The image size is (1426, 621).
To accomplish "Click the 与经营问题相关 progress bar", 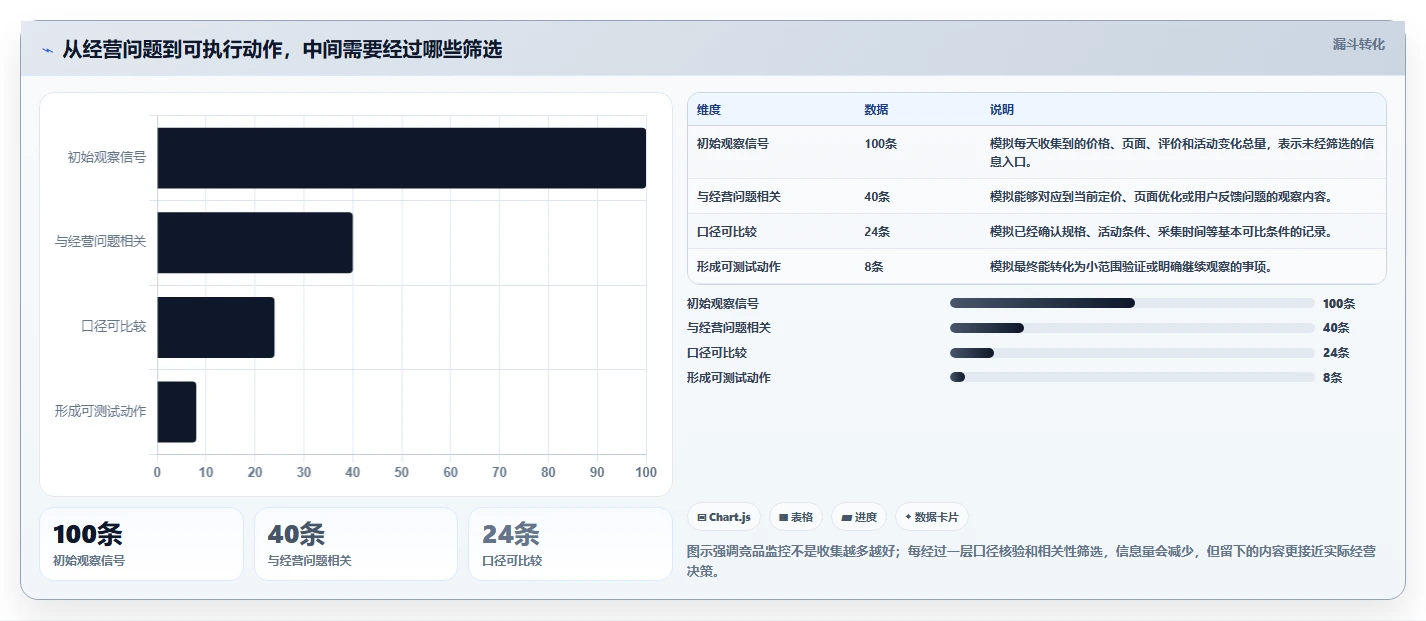I will pos(1132,328).
